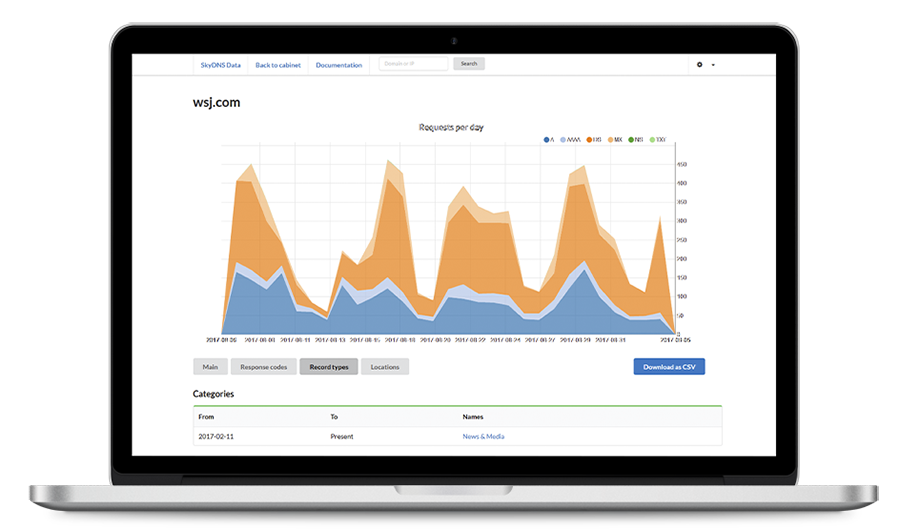The height and width of the screenshot is (529, 900).
Task: Toggle the MX record legend dot
Action: [x=611, y=139]
